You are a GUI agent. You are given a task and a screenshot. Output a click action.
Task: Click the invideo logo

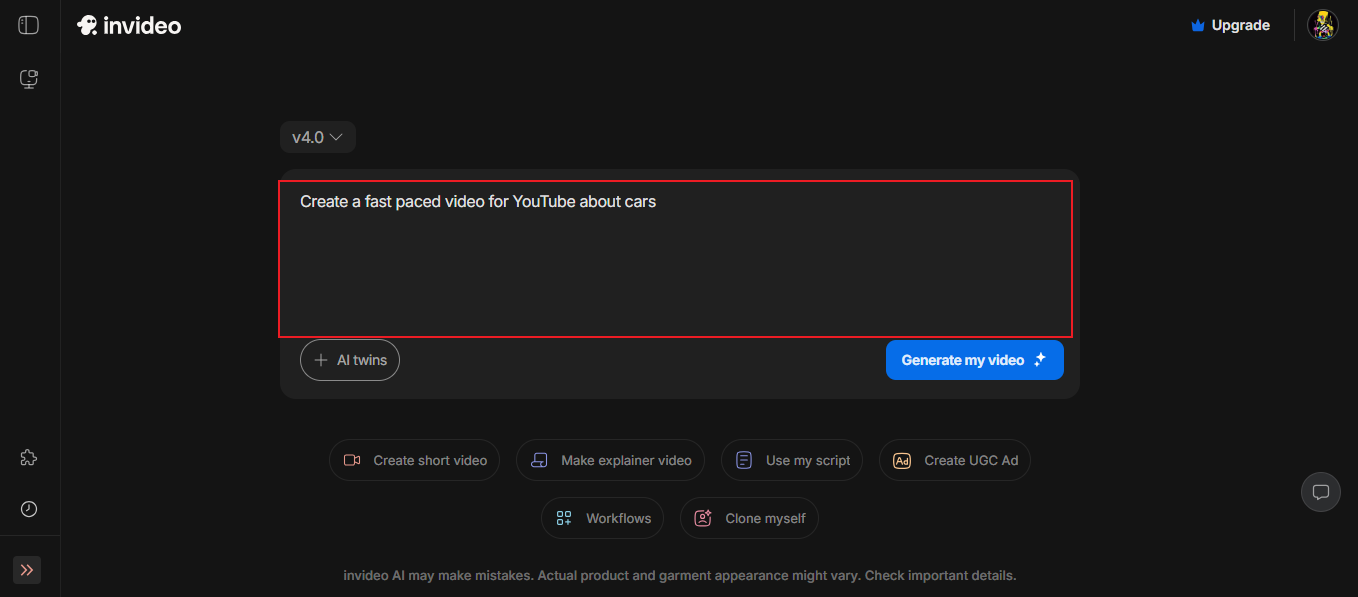coord(129,26)
